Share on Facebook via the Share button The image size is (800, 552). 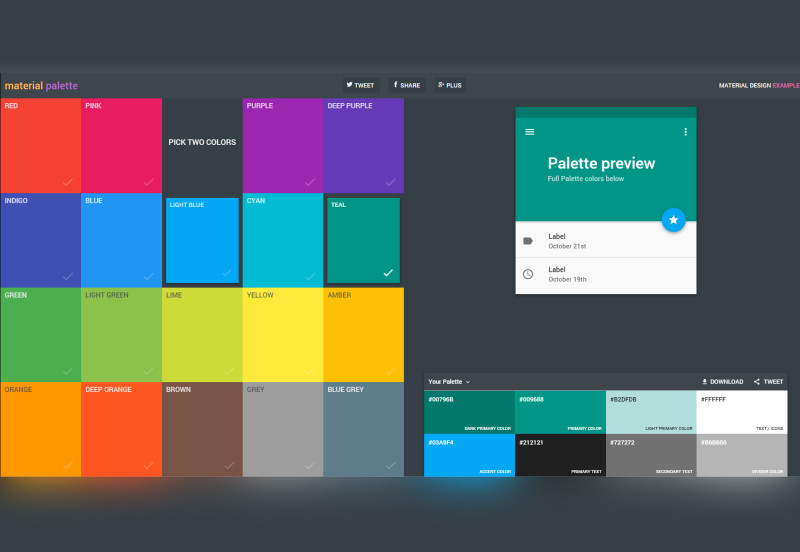coord(406,85)
